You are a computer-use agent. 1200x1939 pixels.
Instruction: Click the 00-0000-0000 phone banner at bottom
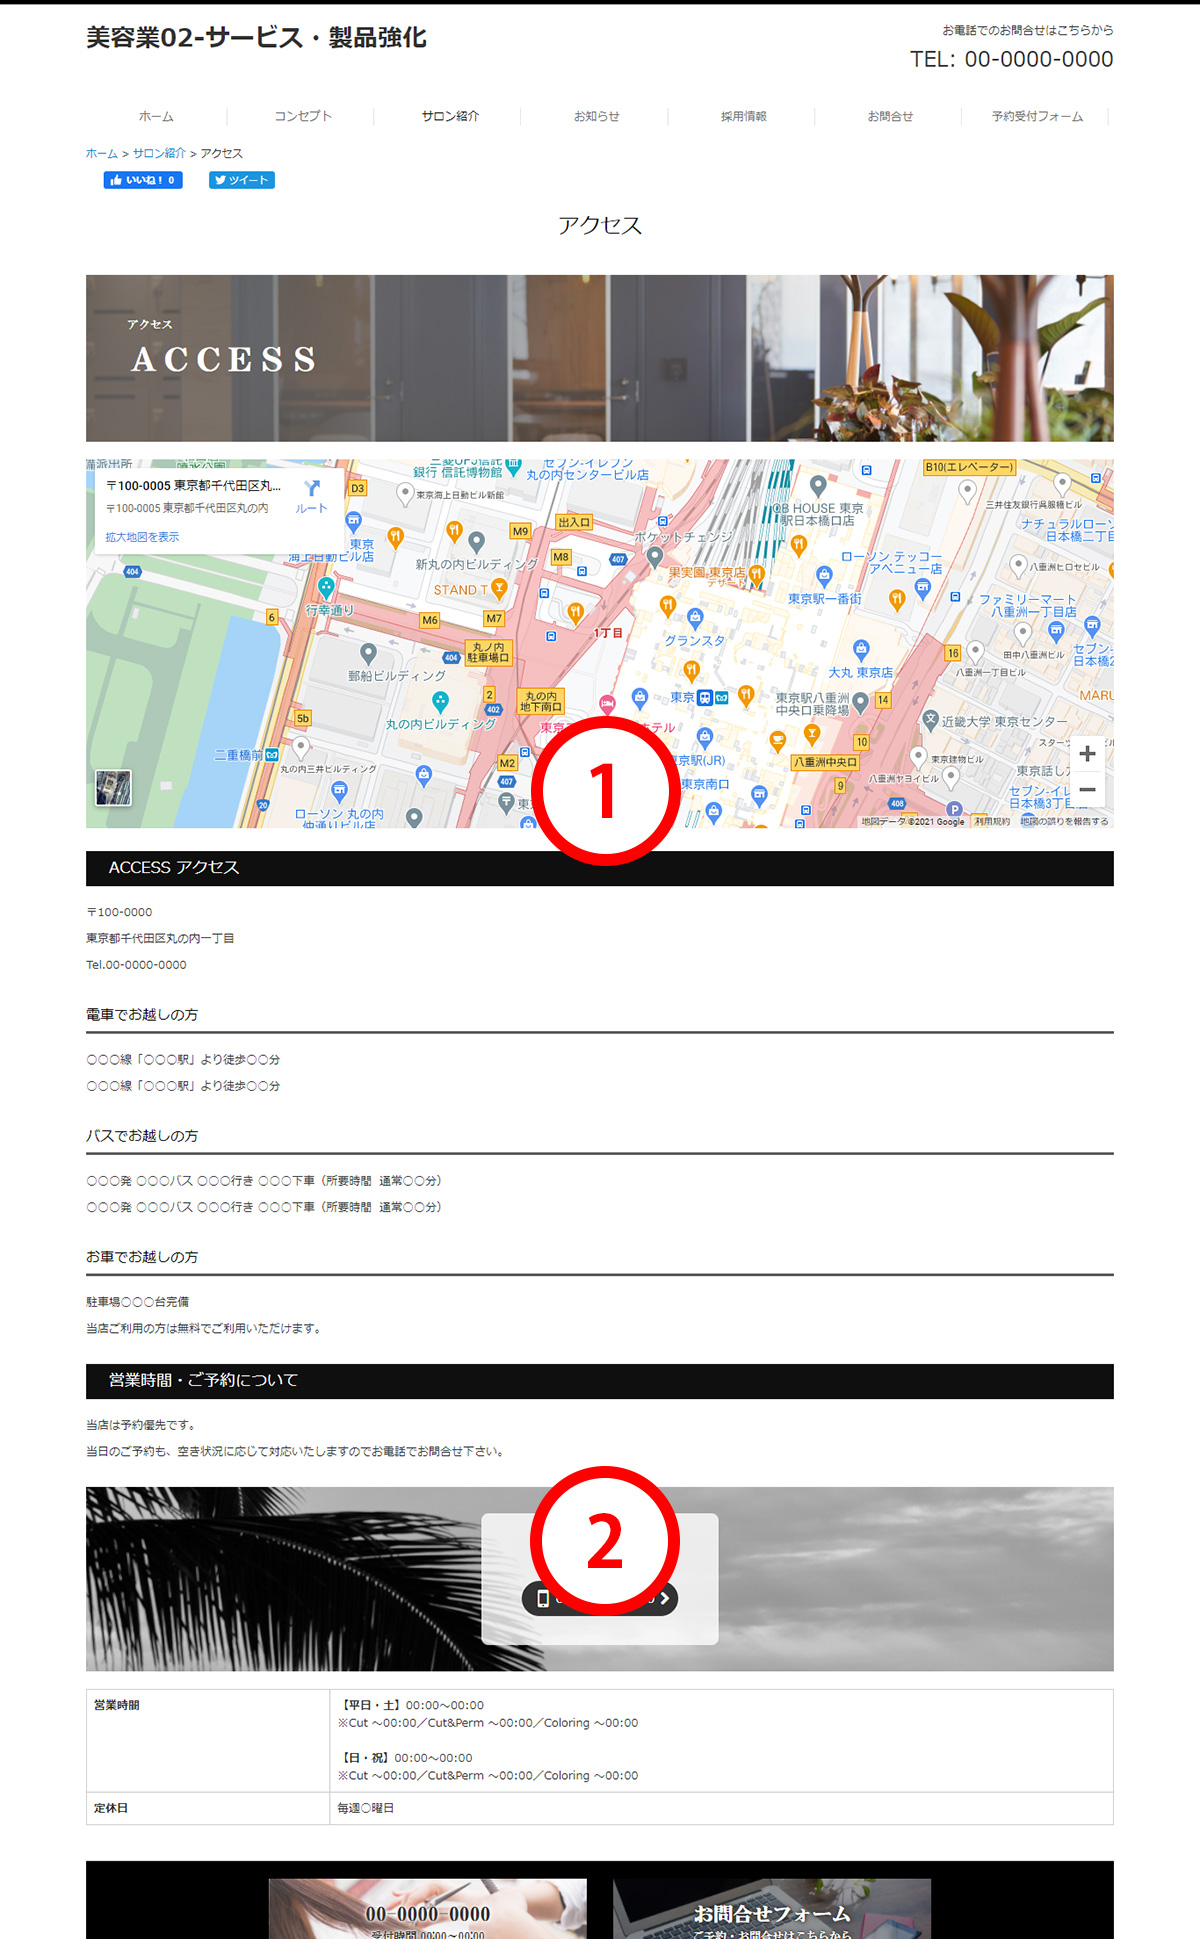(x=428, y=1909)
